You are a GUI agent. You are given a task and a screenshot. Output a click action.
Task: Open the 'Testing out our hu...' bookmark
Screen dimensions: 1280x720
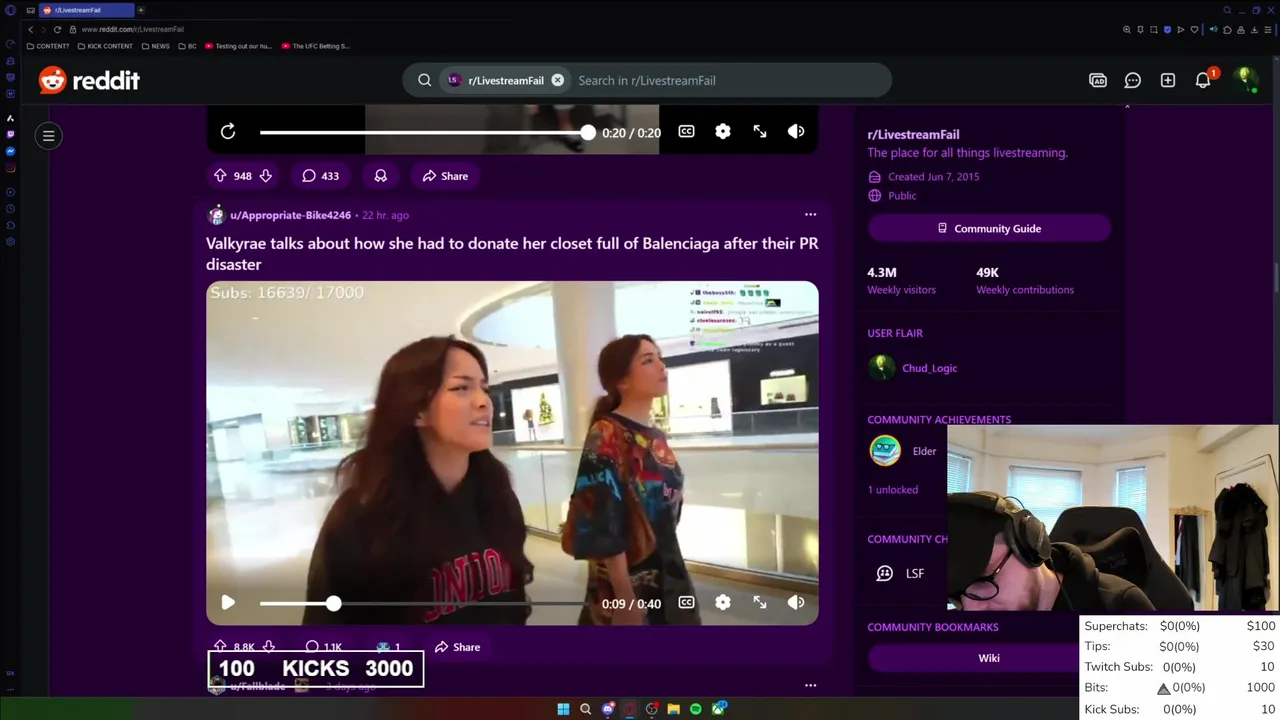coord(238,46)
